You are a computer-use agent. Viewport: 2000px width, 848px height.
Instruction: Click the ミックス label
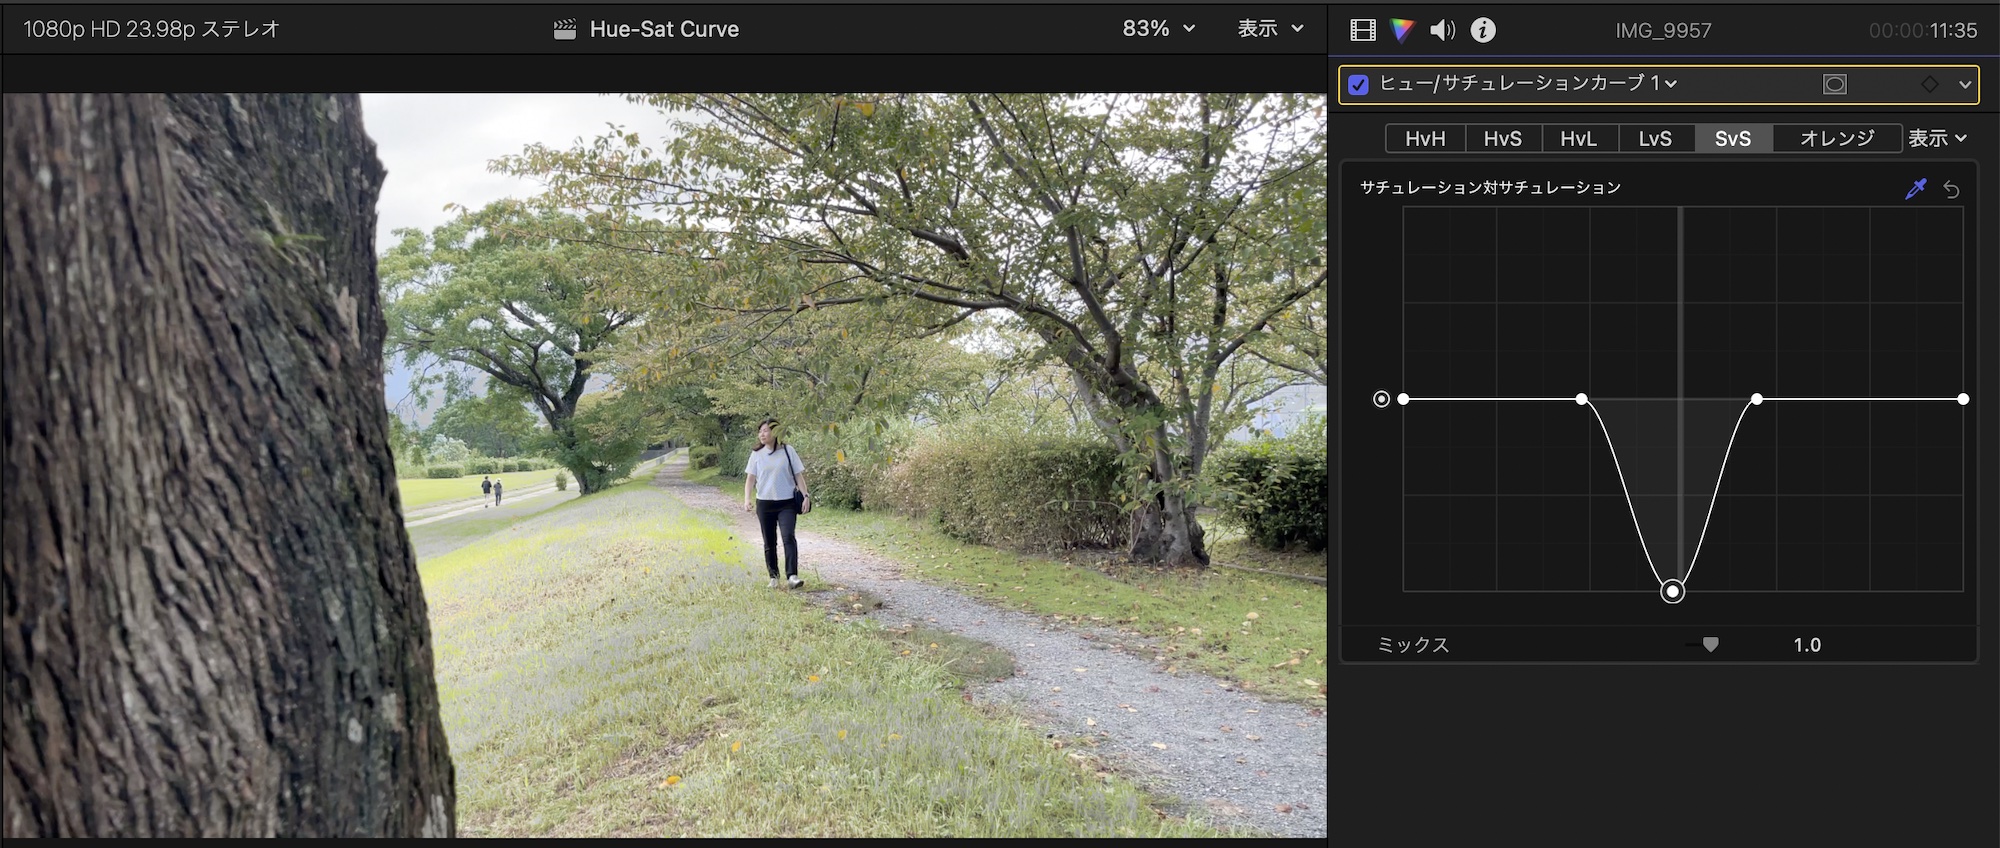(1413, 645)
